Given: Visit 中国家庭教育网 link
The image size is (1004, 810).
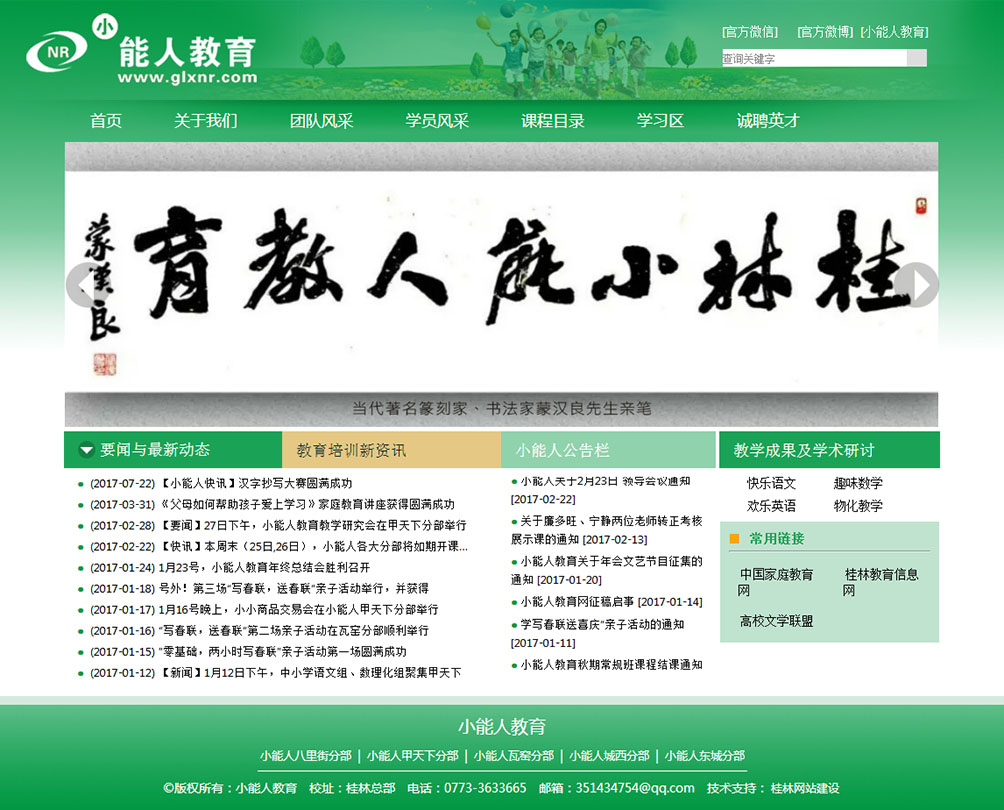Looking at the screenshot, I should pyautogui.click(x=776, y=582).
